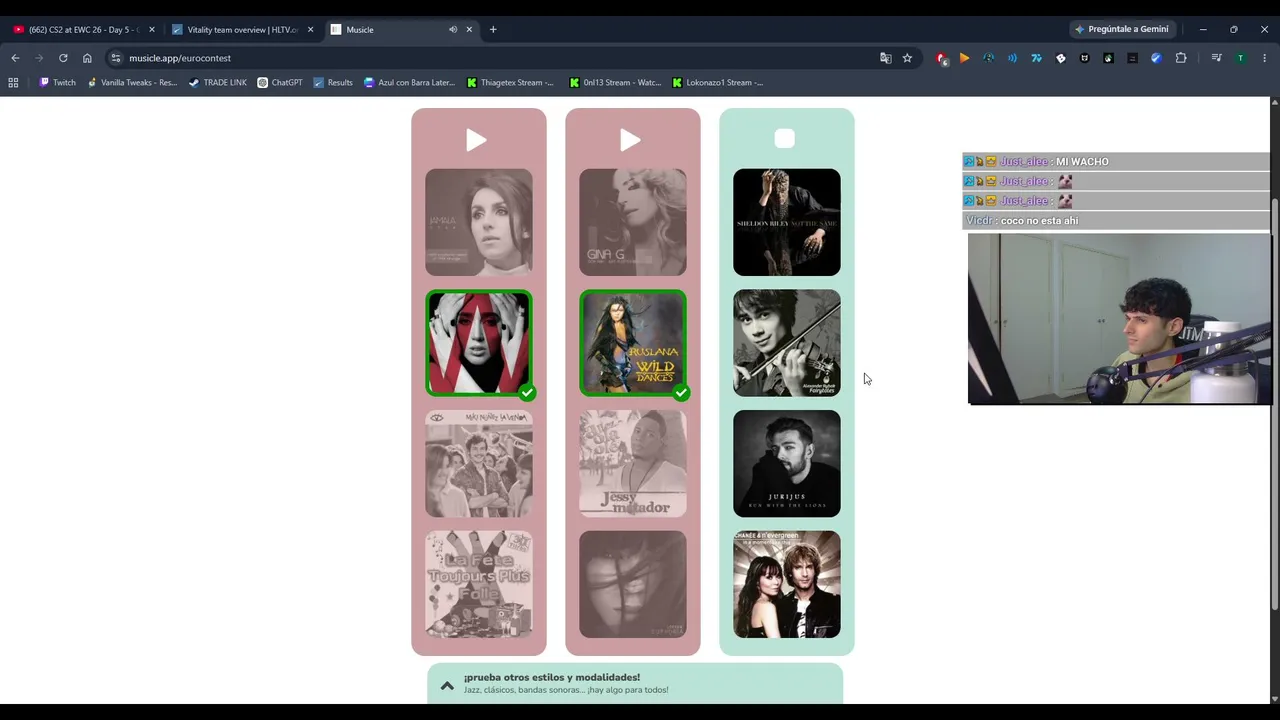The height and width of the screenshot is (720, 1280).
Task: Open the ChatGPT bookmark
Action: tap(280, 83)
